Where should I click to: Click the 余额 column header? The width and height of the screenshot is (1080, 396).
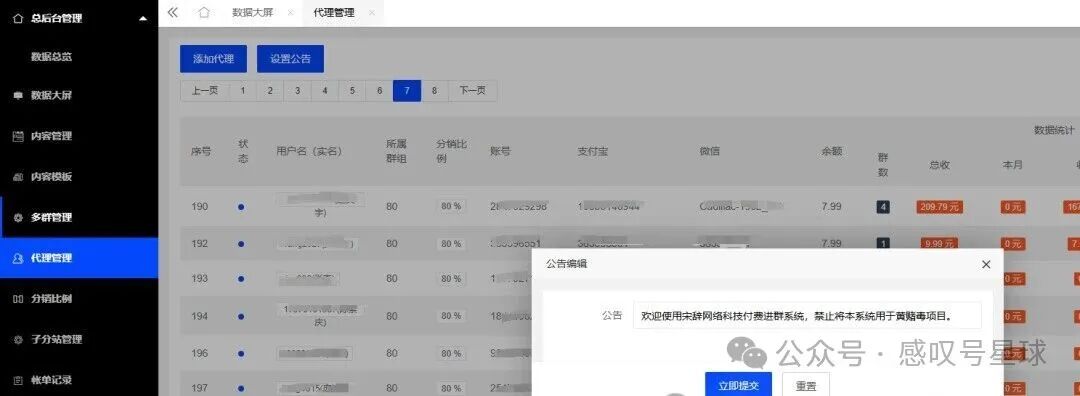pyautogui.click(x=831, y=152)
